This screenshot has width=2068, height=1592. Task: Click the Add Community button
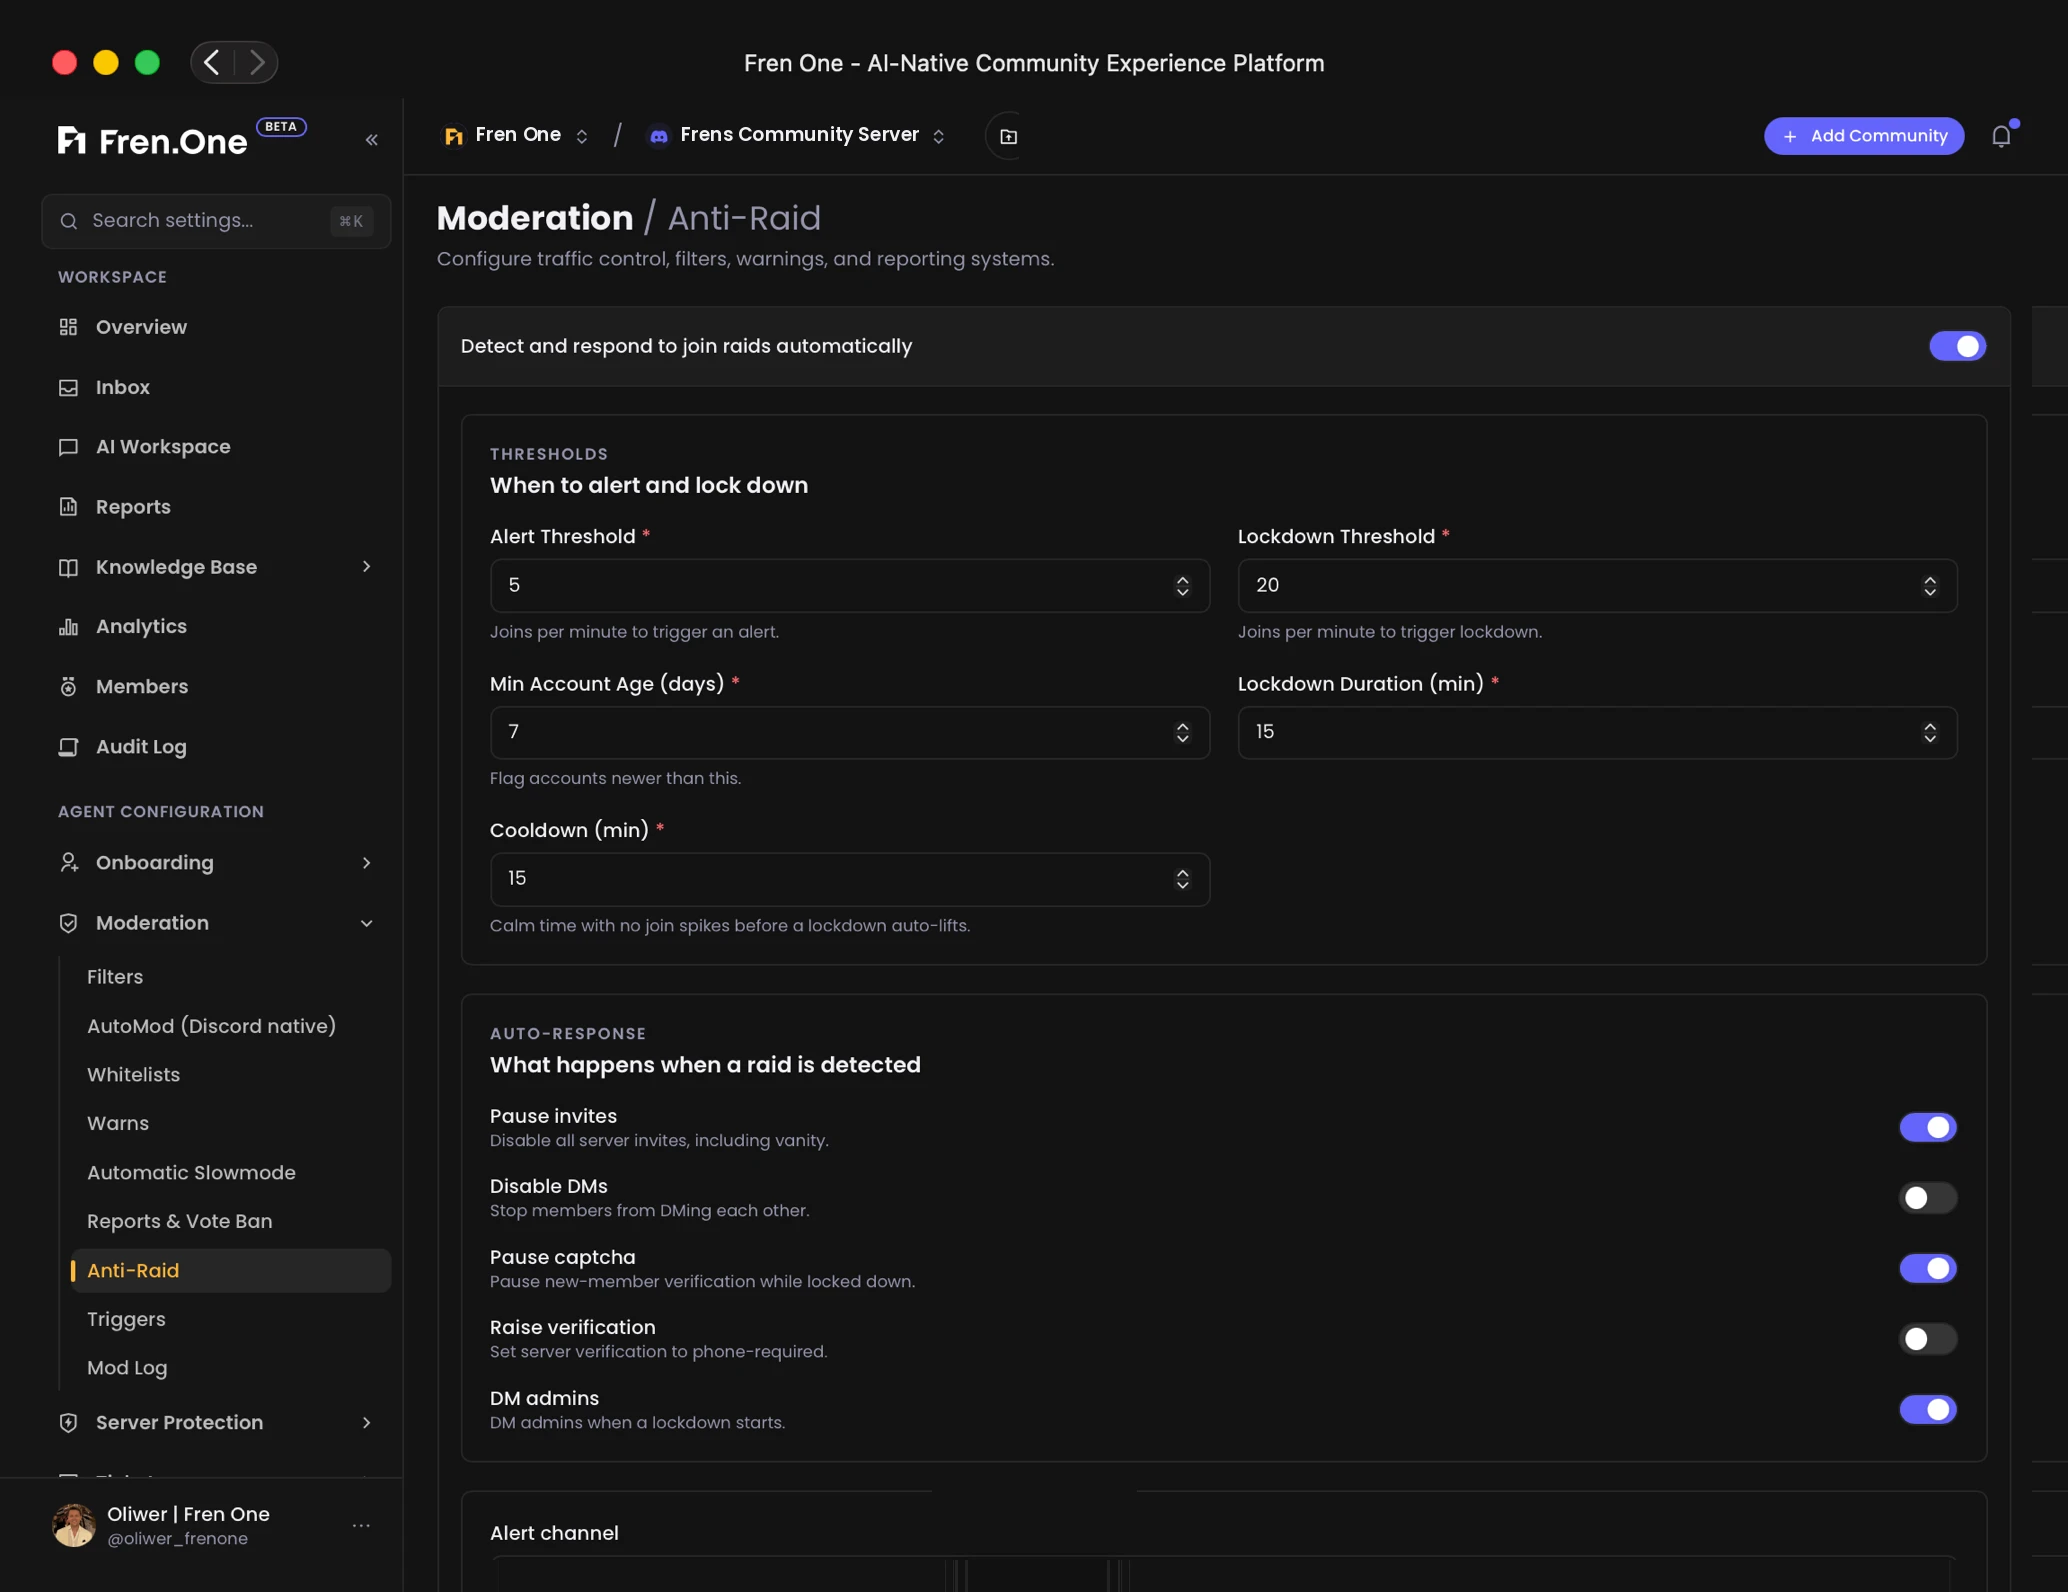point(1864,136)
